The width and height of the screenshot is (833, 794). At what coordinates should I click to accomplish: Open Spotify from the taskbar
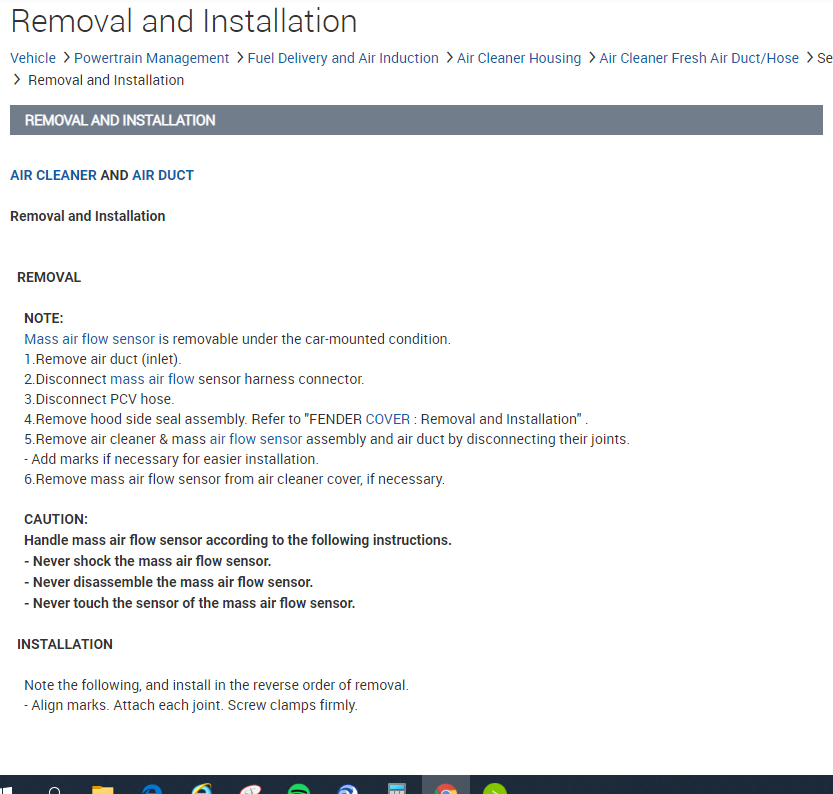click(x=299, y=790)
